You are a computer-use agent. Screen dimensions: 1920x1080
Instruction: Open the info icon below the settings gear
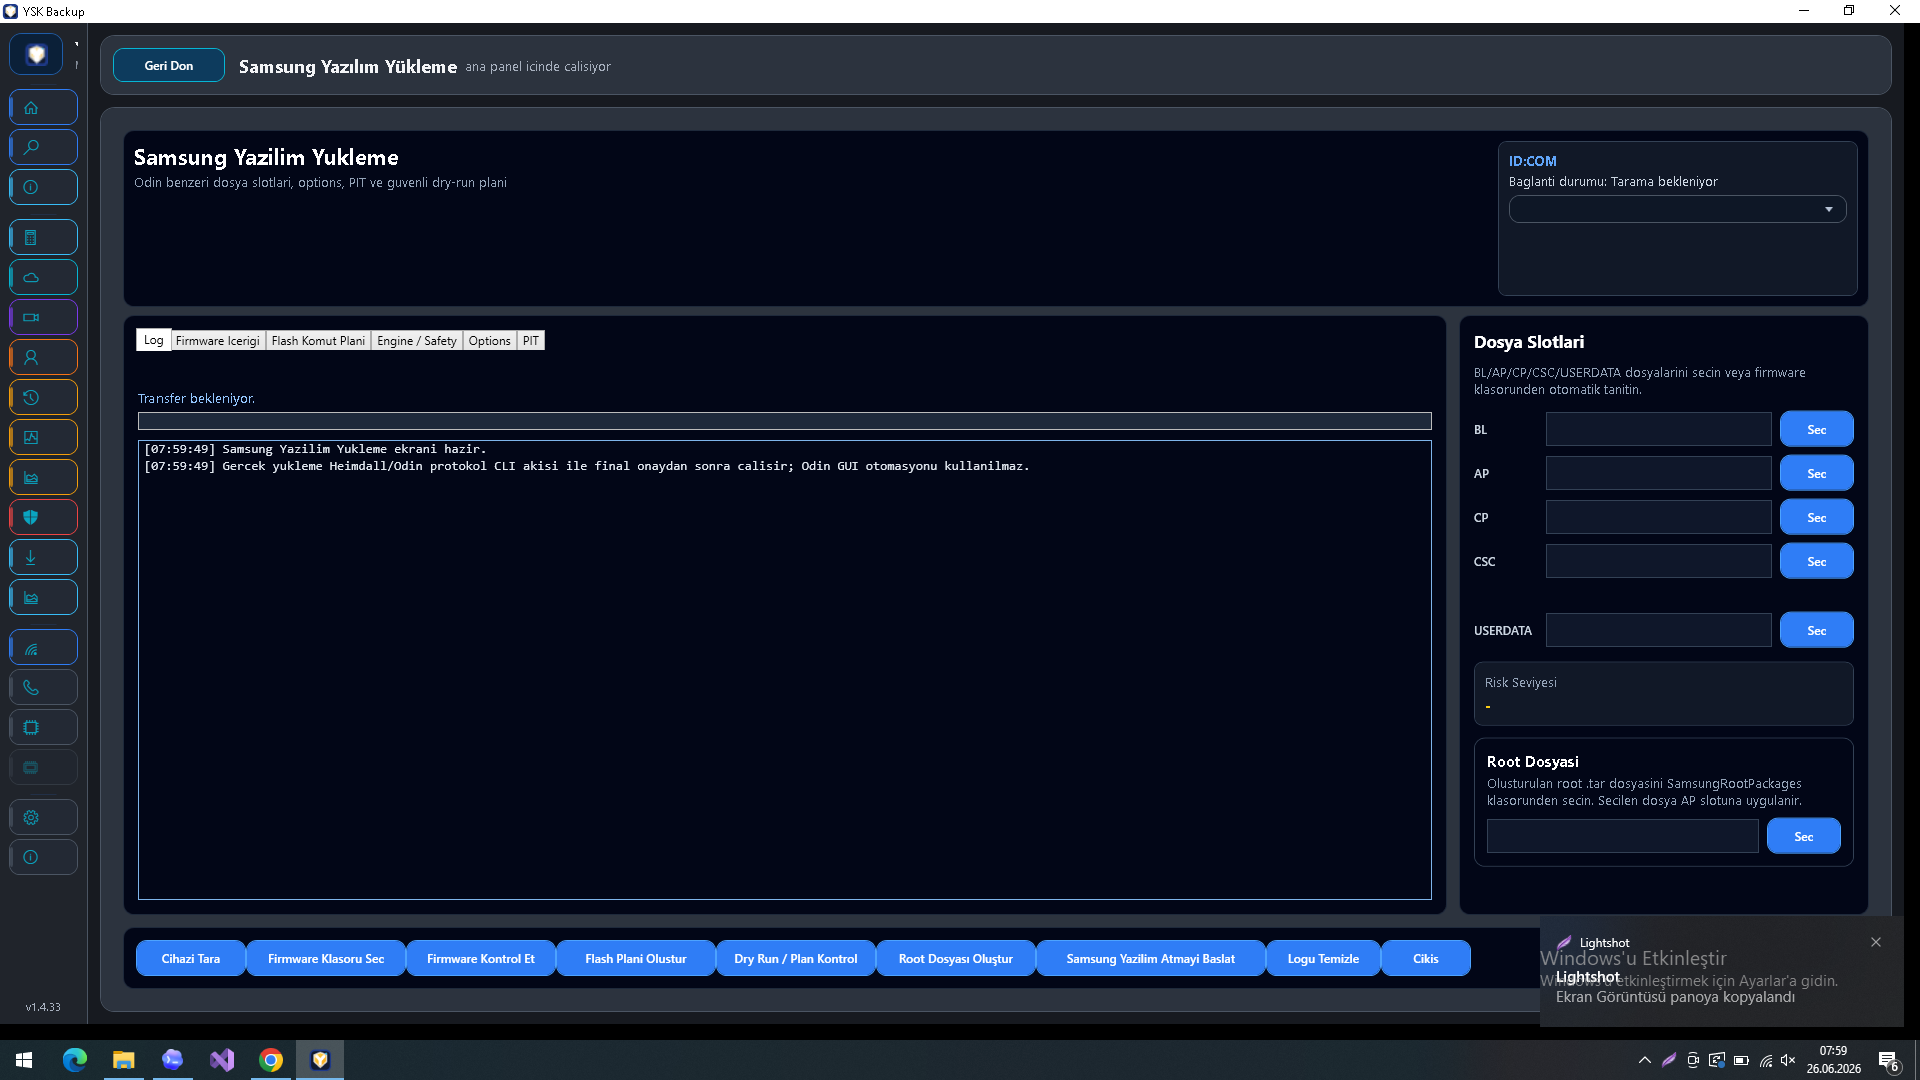pyautogui.click(x=43, y=857)
